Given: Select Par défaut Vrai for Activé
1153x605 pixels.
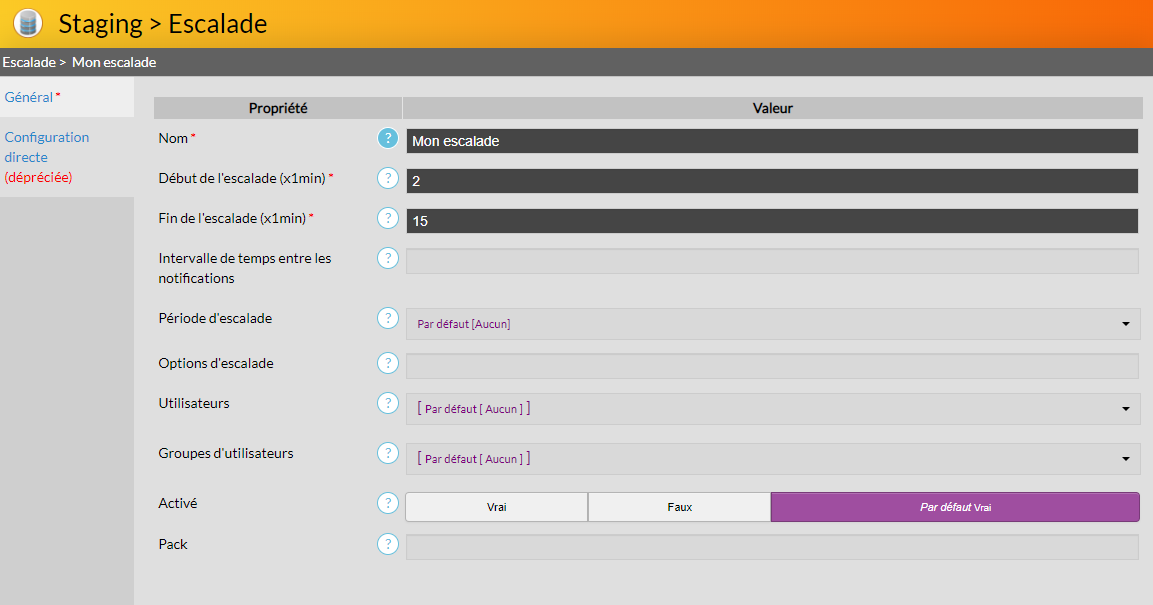Looking at the screenshot, I should pyautogui.click(x=954, y=507).
